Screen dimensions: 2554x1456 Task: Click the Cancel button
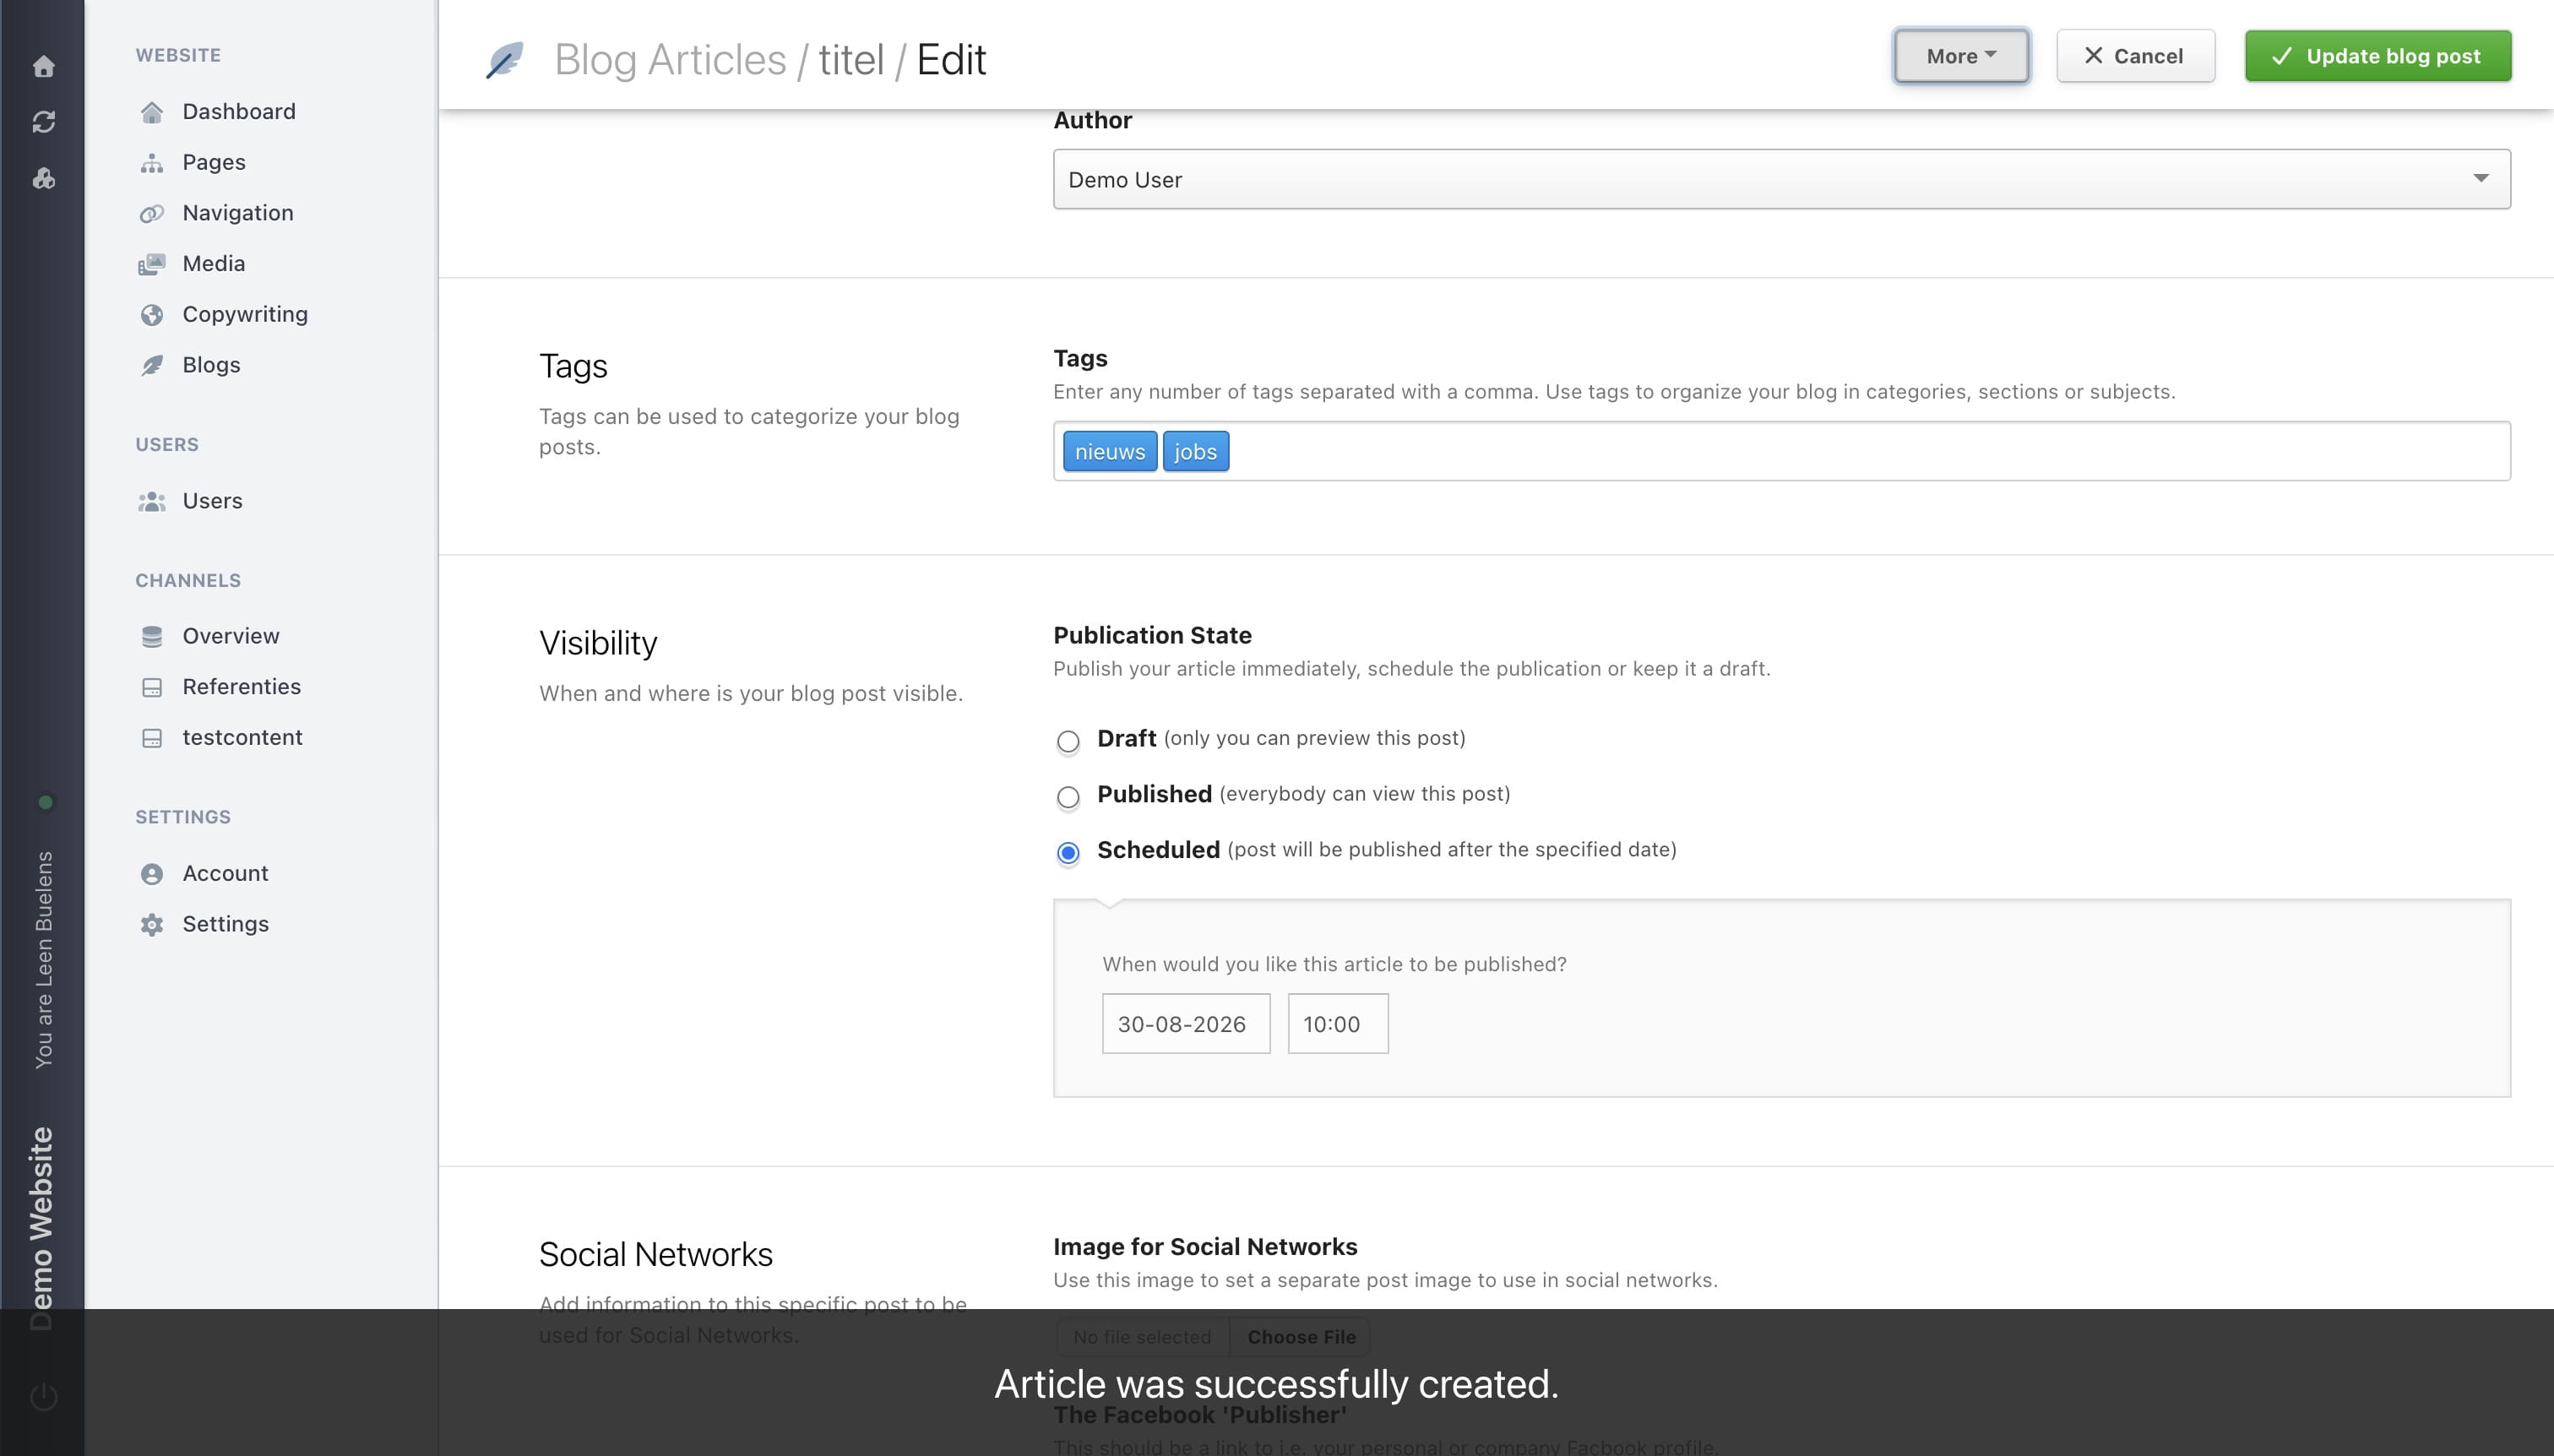tap(2135, 56)
